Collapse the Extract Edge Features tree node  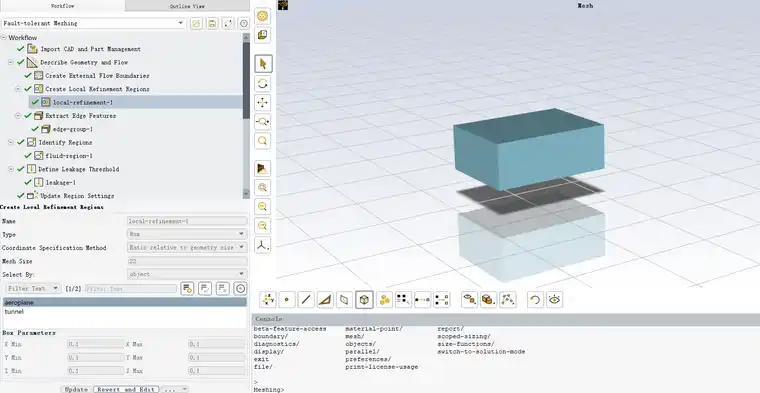(x=18, y=116)
